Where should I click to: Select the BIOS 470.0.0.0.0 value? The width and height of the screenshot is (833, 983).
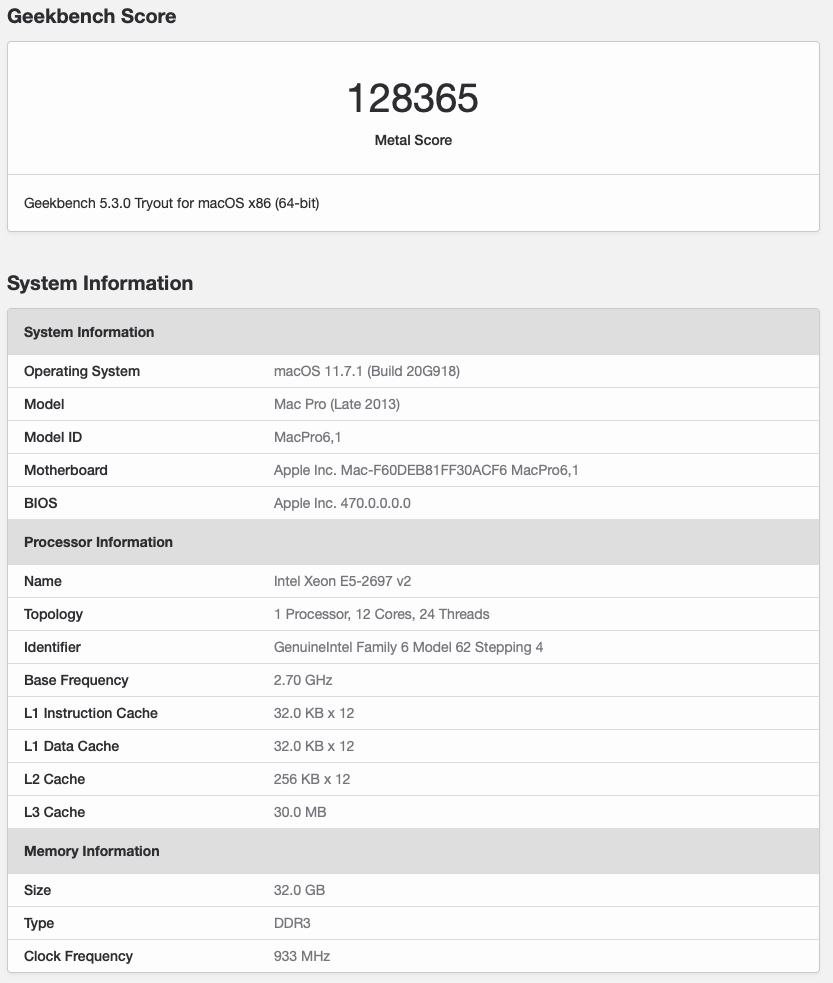(342, 503)
